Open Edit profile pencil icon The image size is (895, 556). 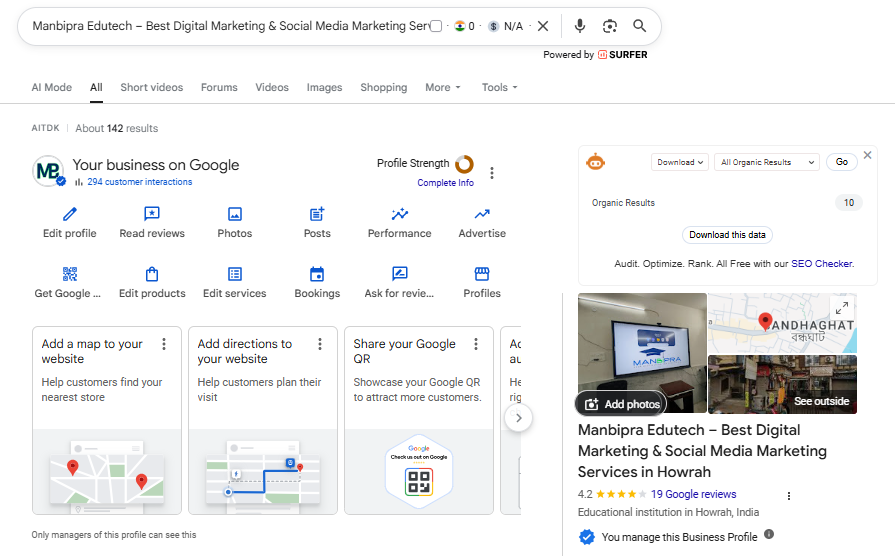[x=70, y=214]
